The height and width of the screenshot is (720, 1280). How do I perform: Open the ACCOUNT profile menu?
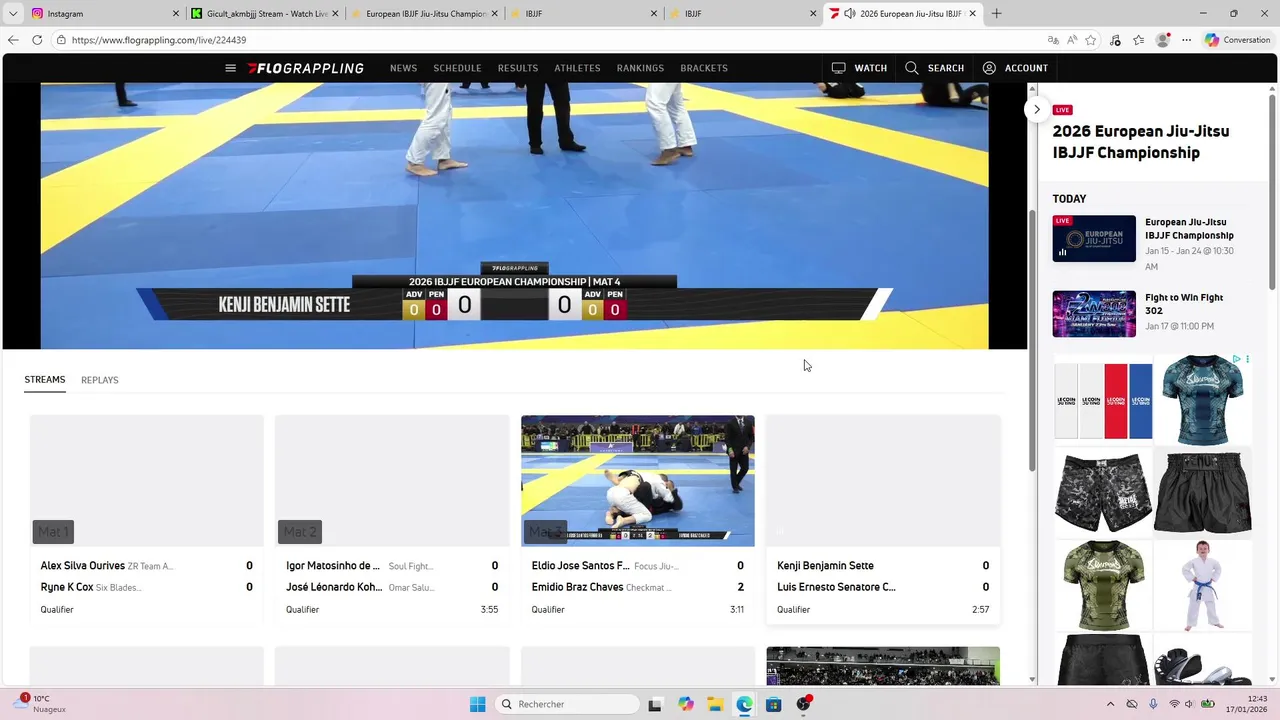tap(1015, 68)
